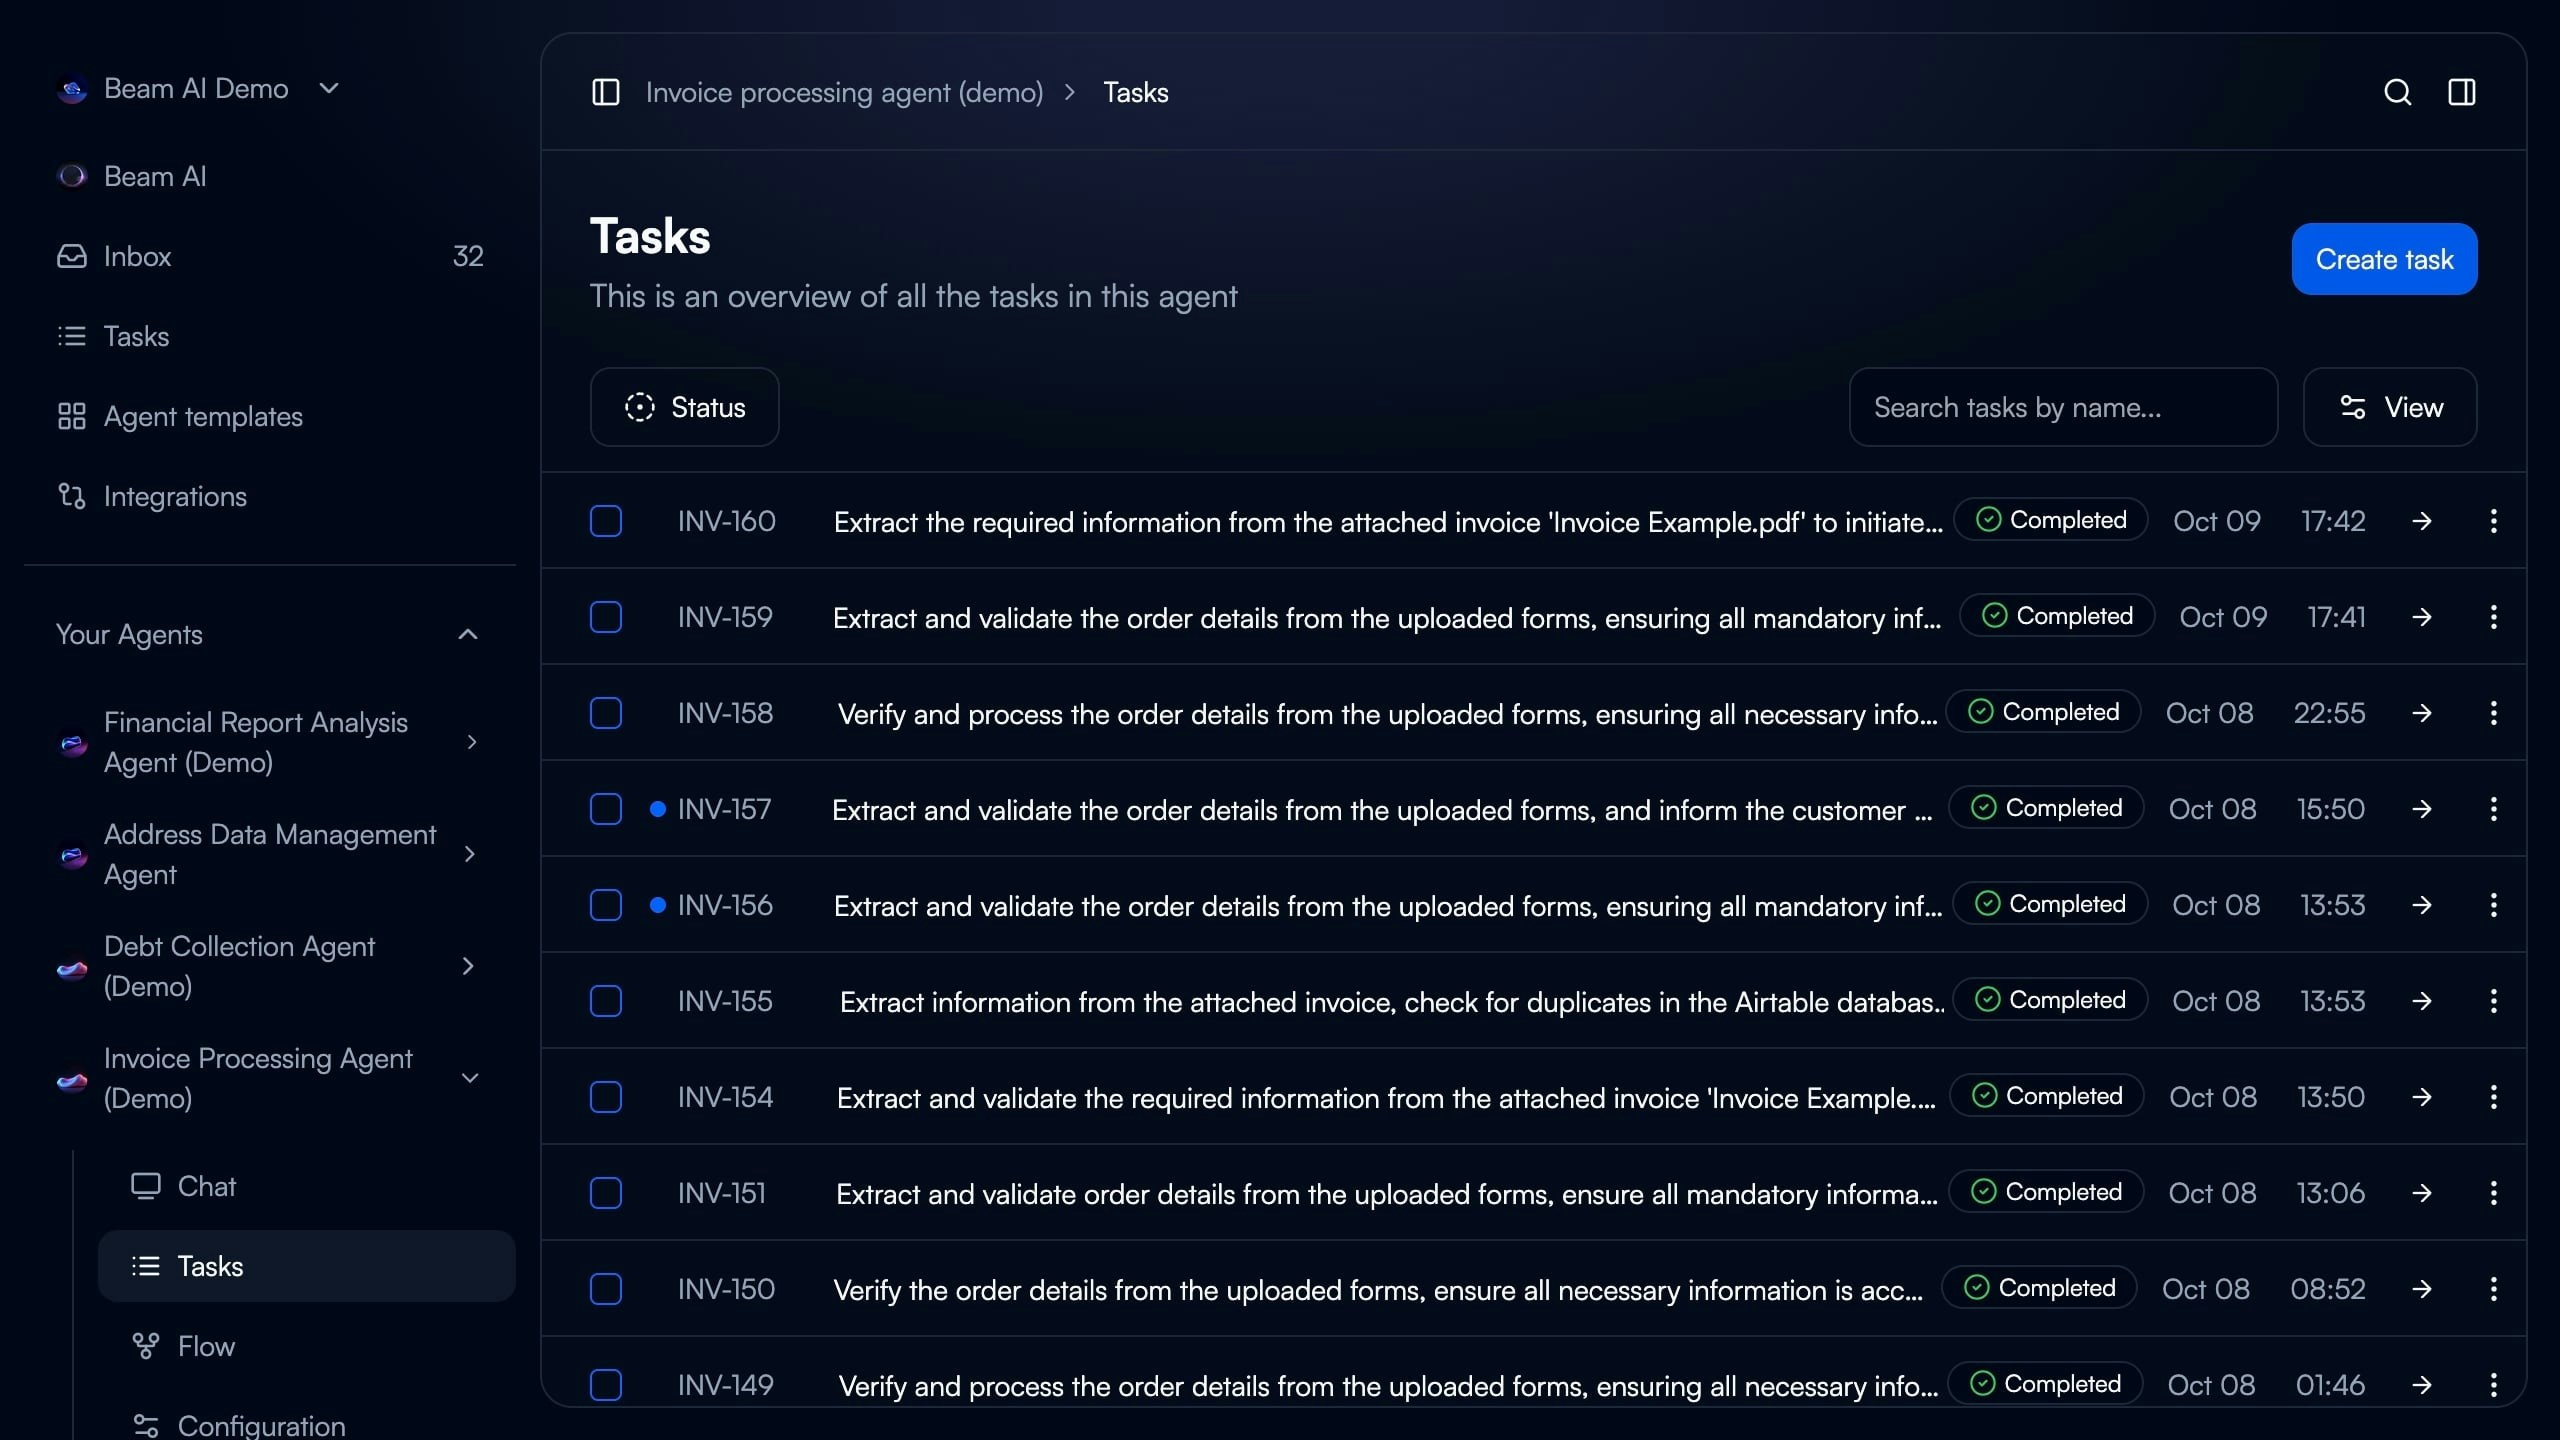Open Agent templates in the sidebar
Viewport: 2560px width, 1440px height.
coord(202,416)
